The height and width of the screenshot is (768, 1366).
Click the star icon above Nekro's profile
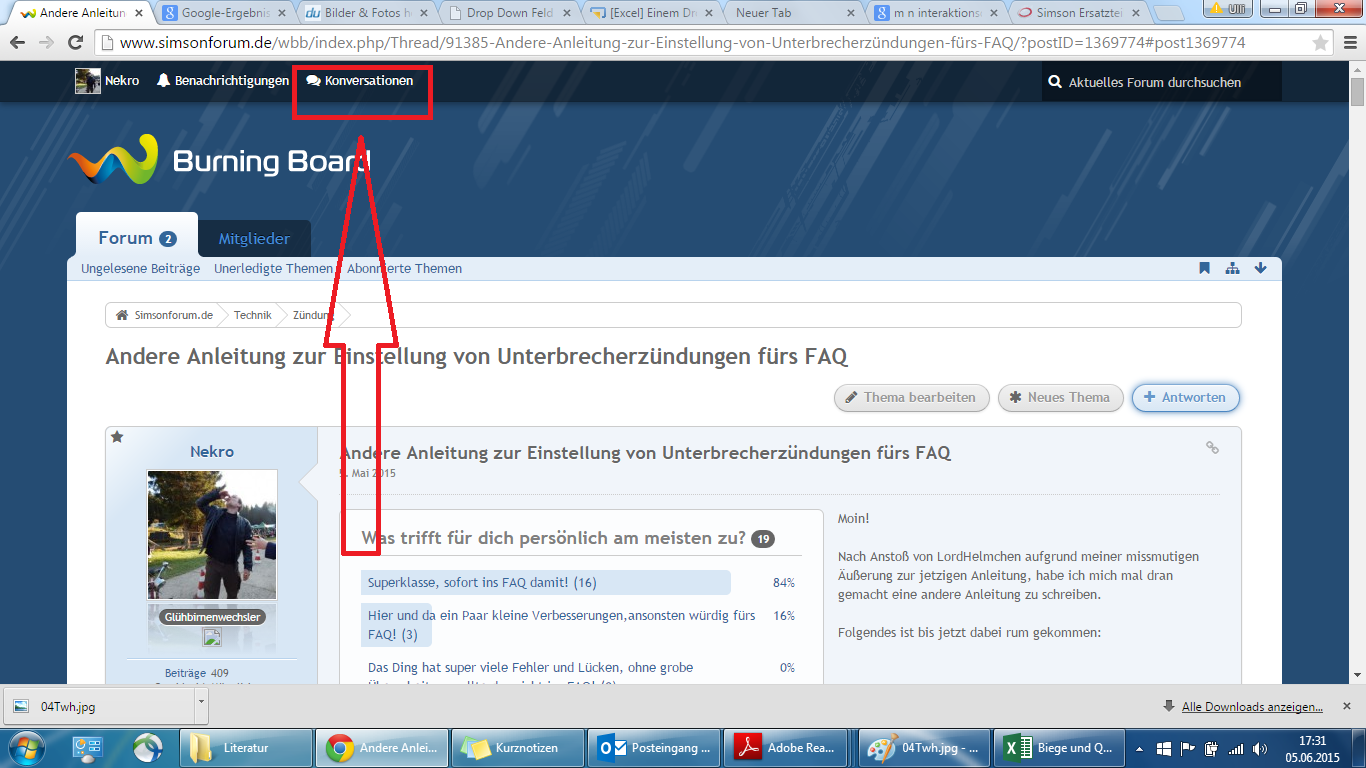coord(117,437)
